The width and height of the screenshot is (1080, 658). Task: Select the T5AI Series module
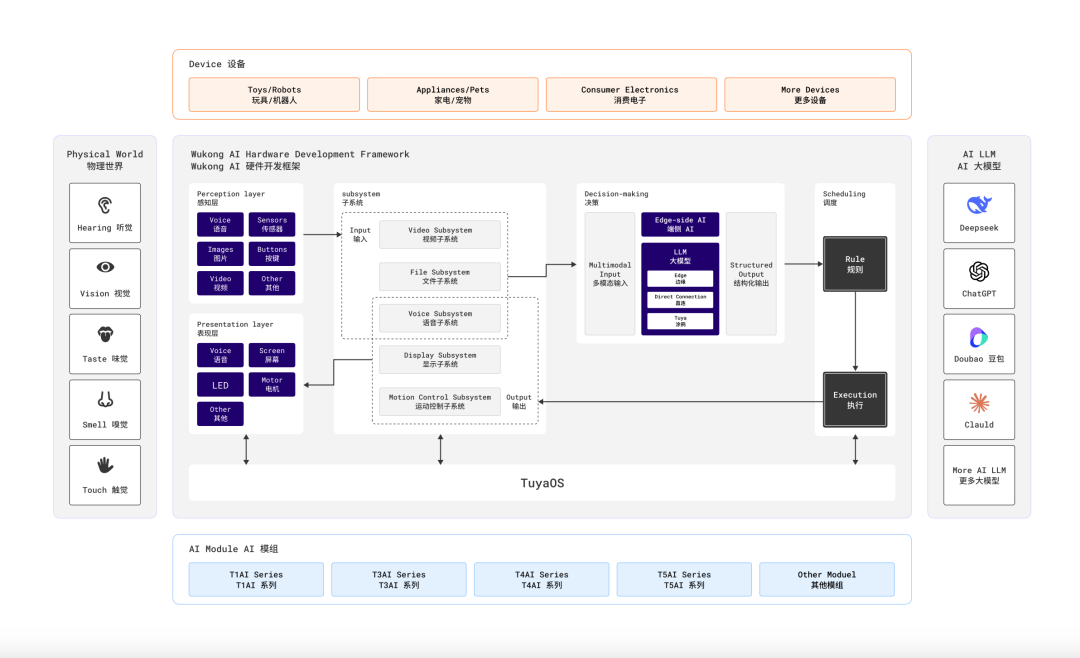click(684, 579)
